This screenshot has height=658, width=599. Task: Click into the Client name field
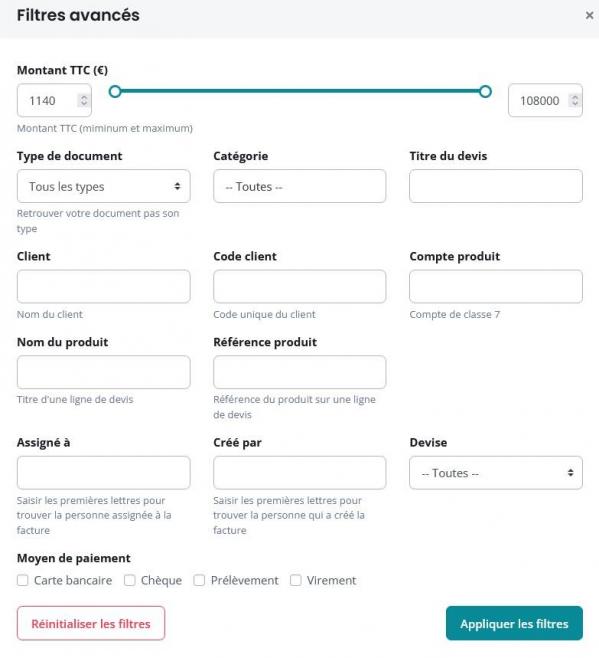(104, 286)
